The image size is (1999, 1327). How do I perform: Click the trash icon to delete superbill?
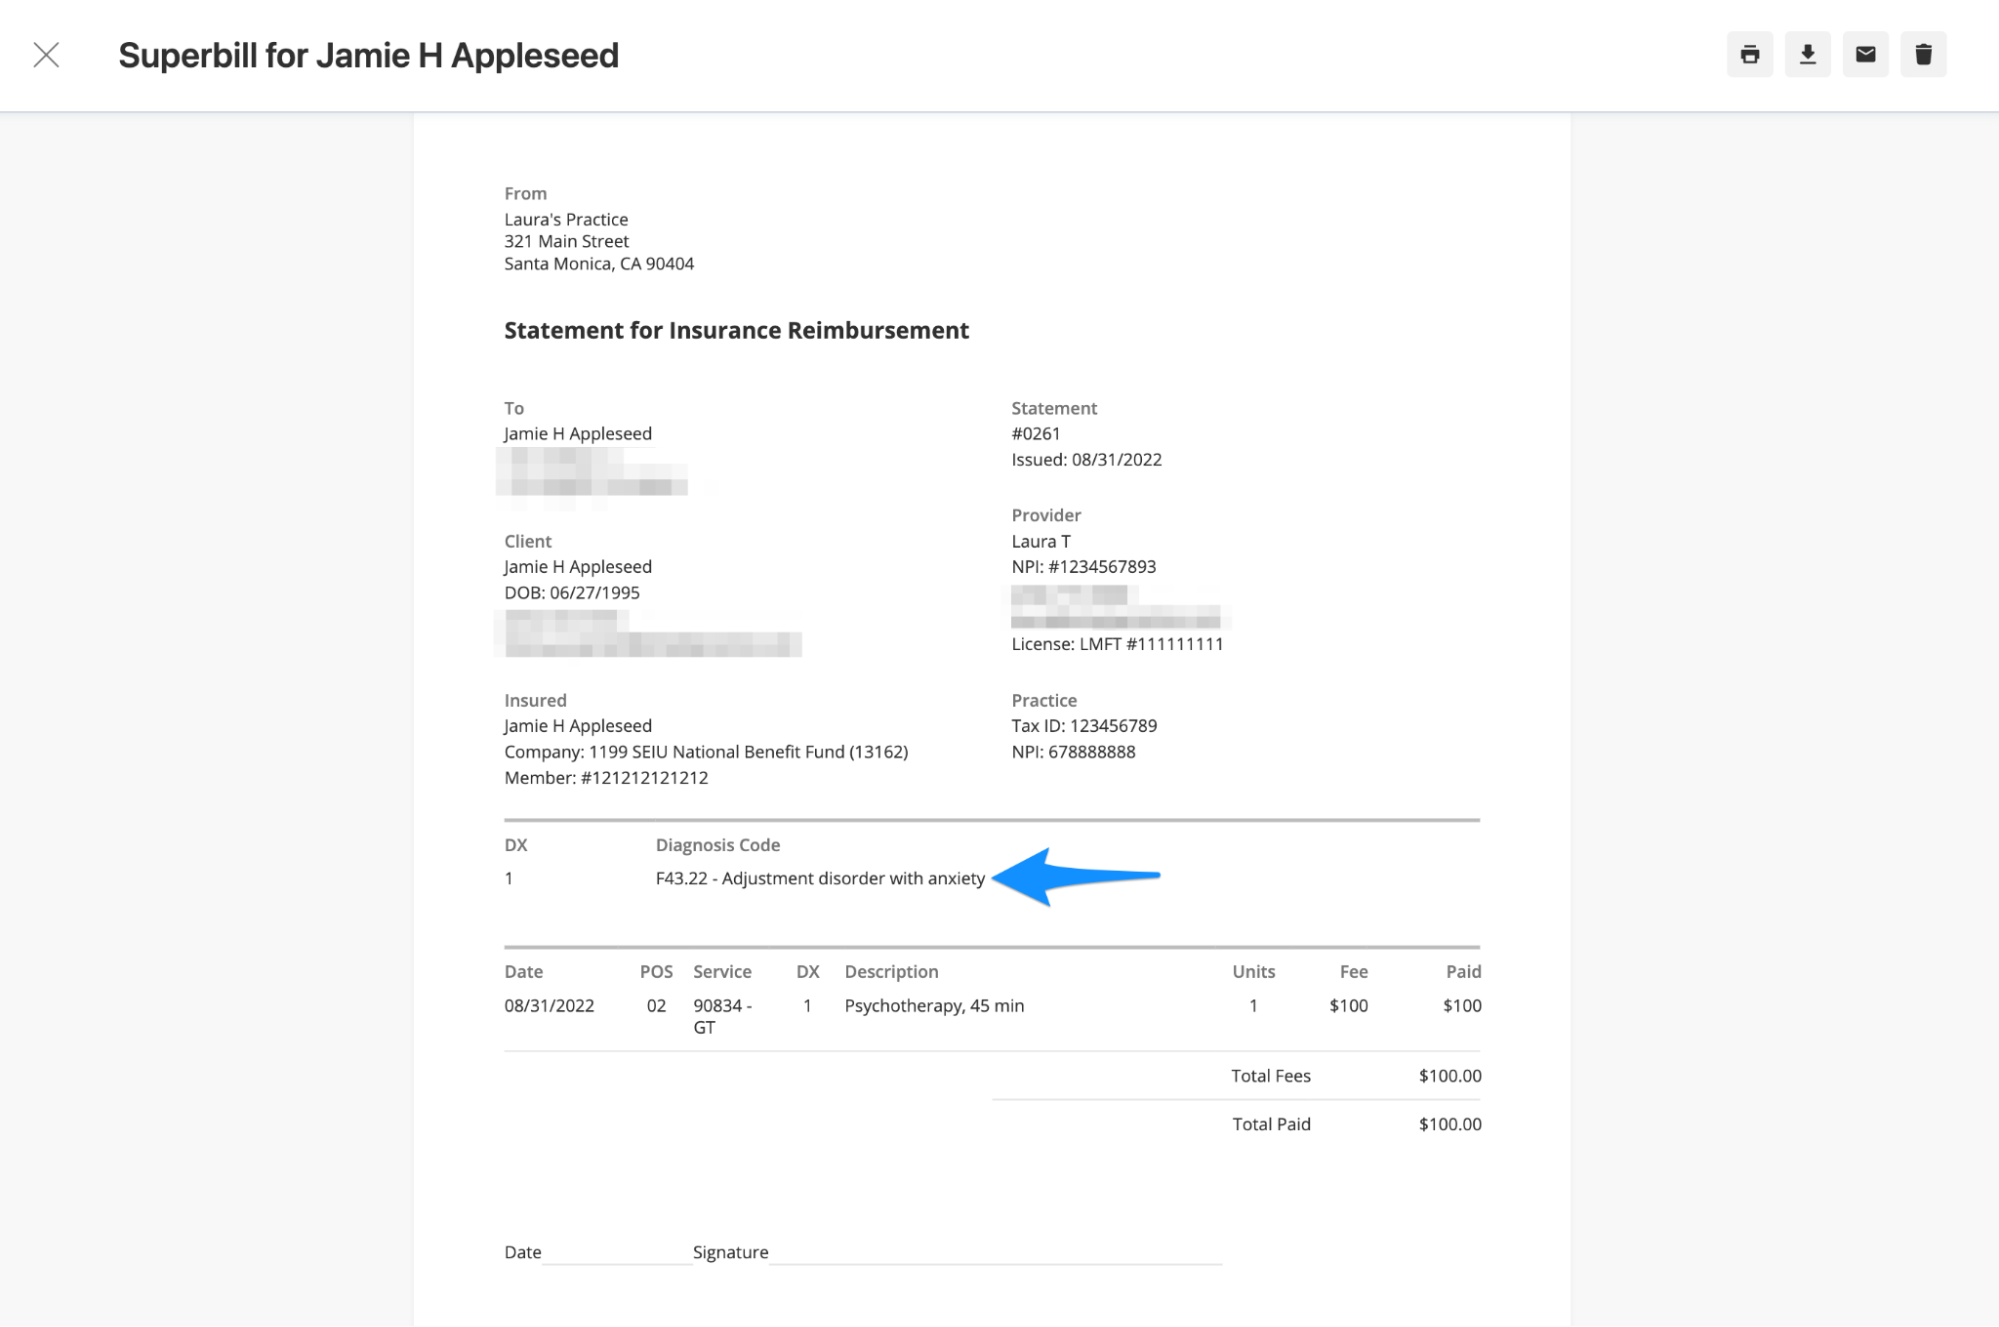pos(1924,55)
